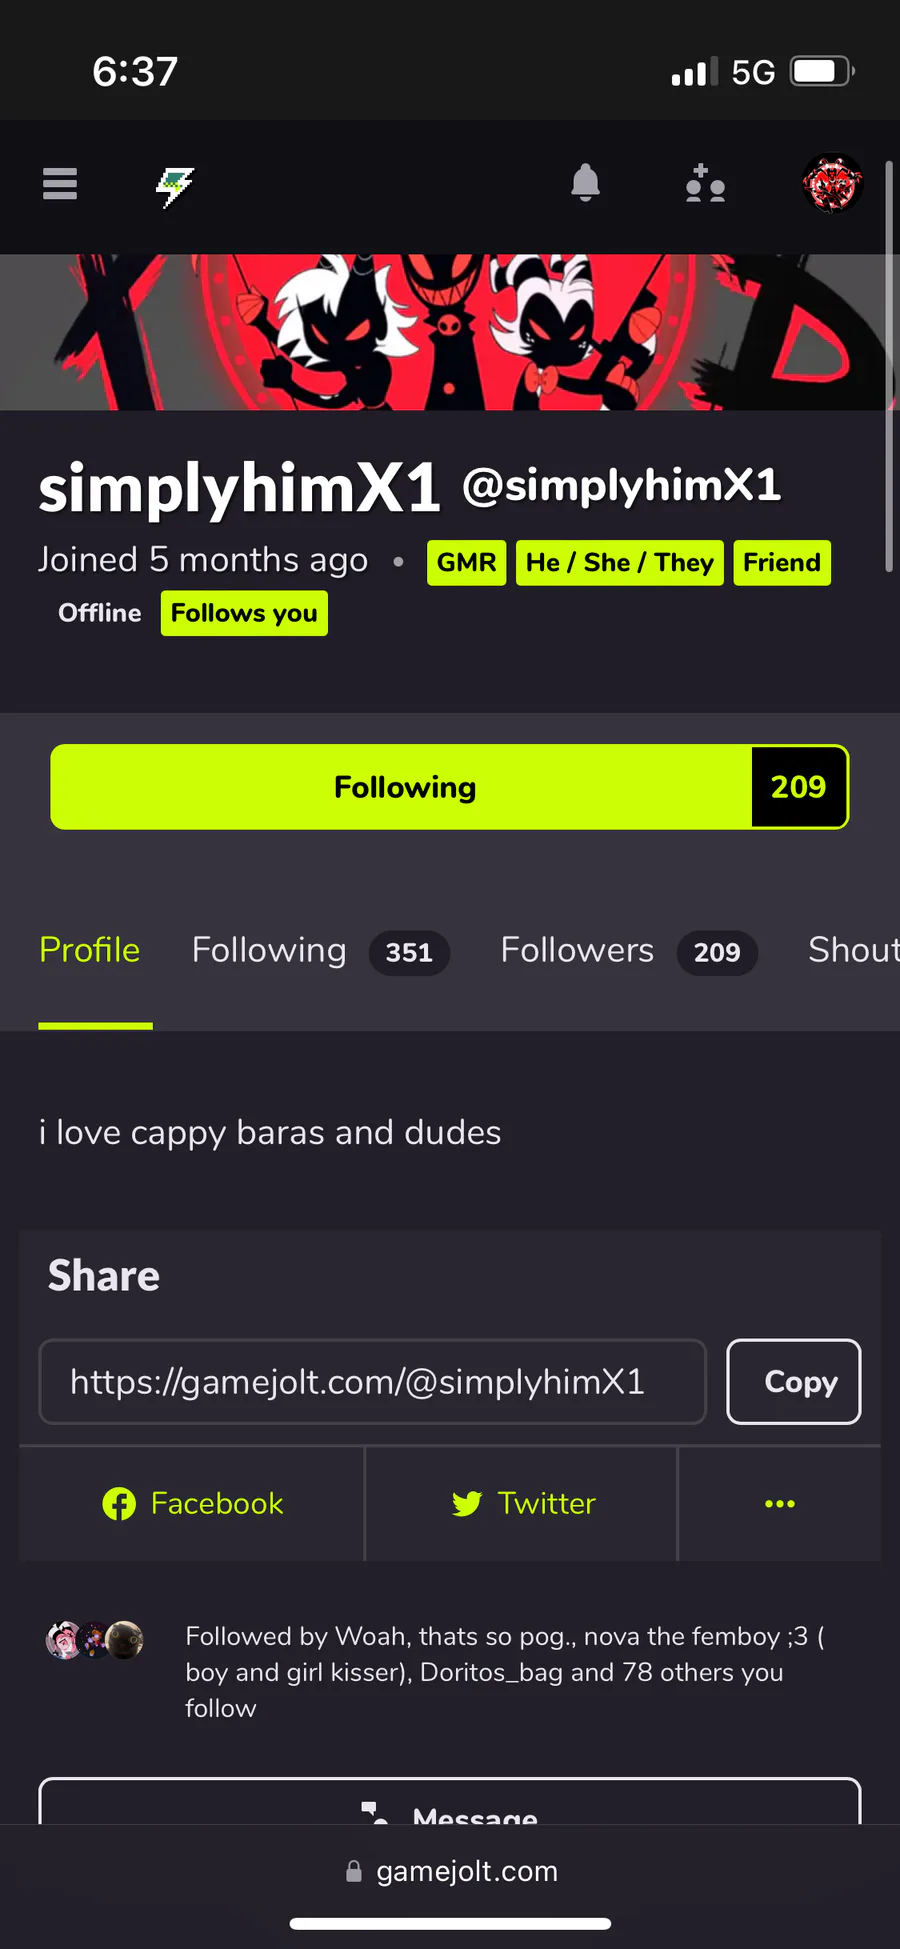900x1949 pixels.
Task: Open more share options ellipsis
Action: pos(780,1504)
